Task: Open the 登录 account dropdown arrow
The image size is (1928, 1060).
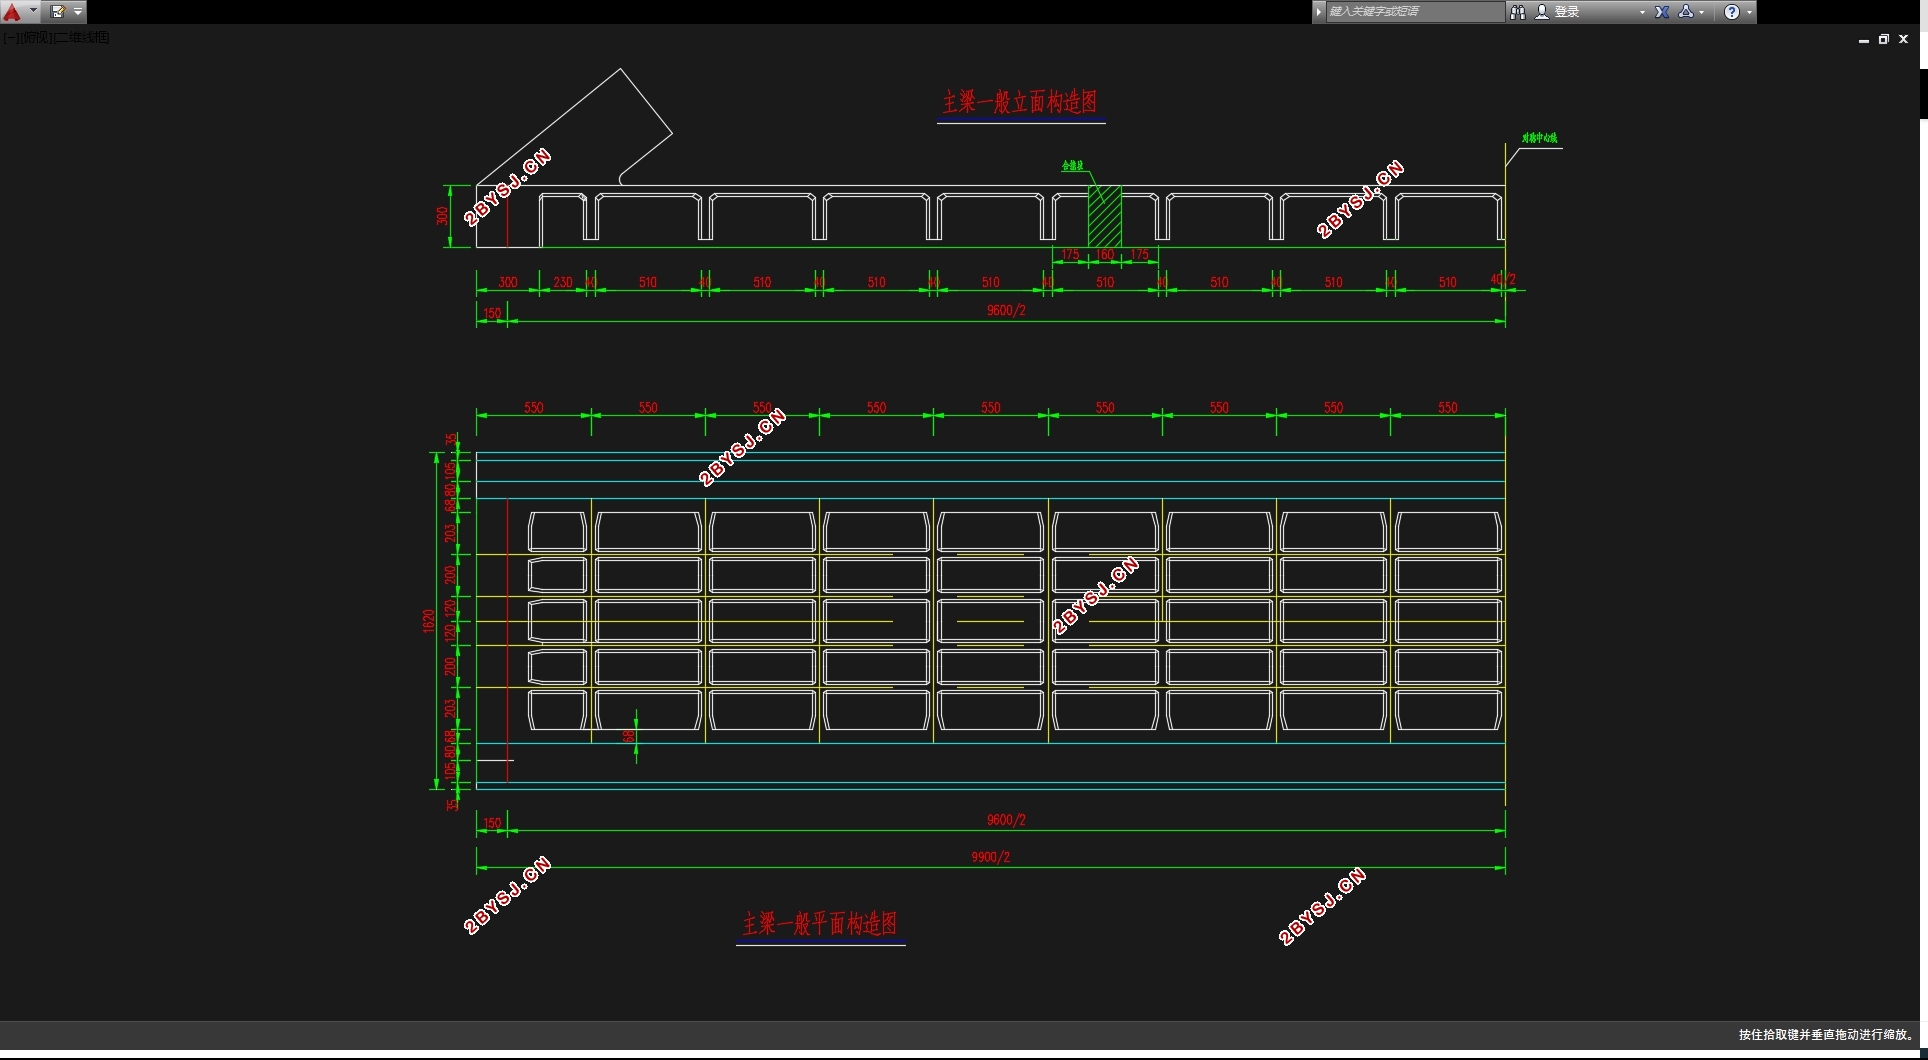Action: (x=1642, y=12)
